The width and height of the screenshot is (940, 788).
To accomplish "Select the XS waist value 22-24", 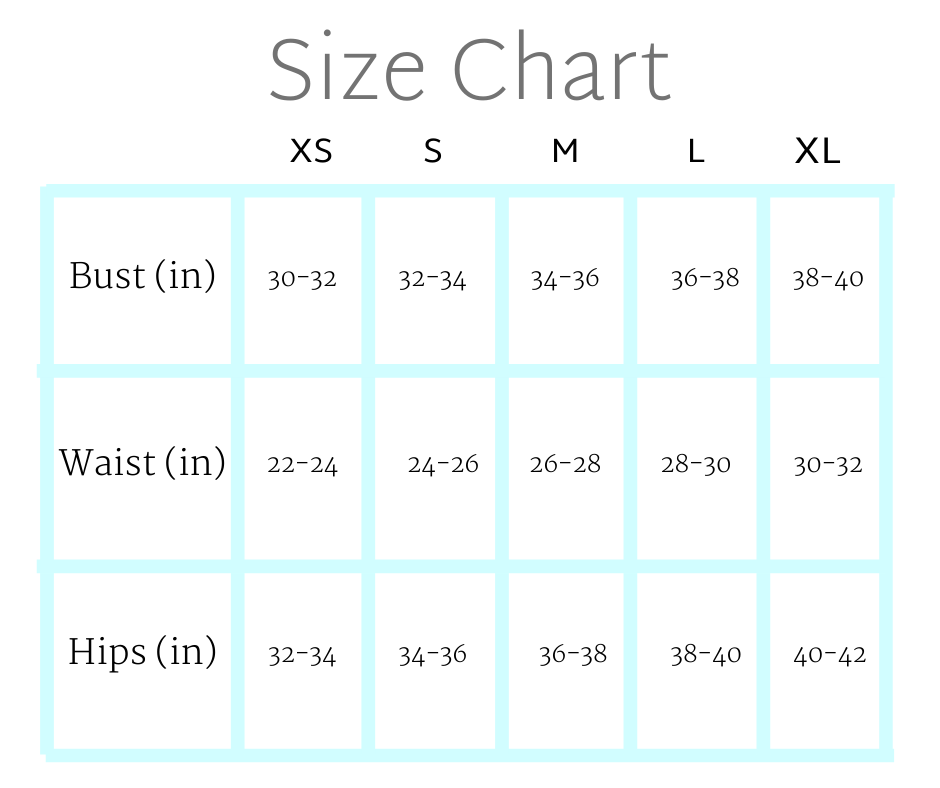I will click(302, 465).
